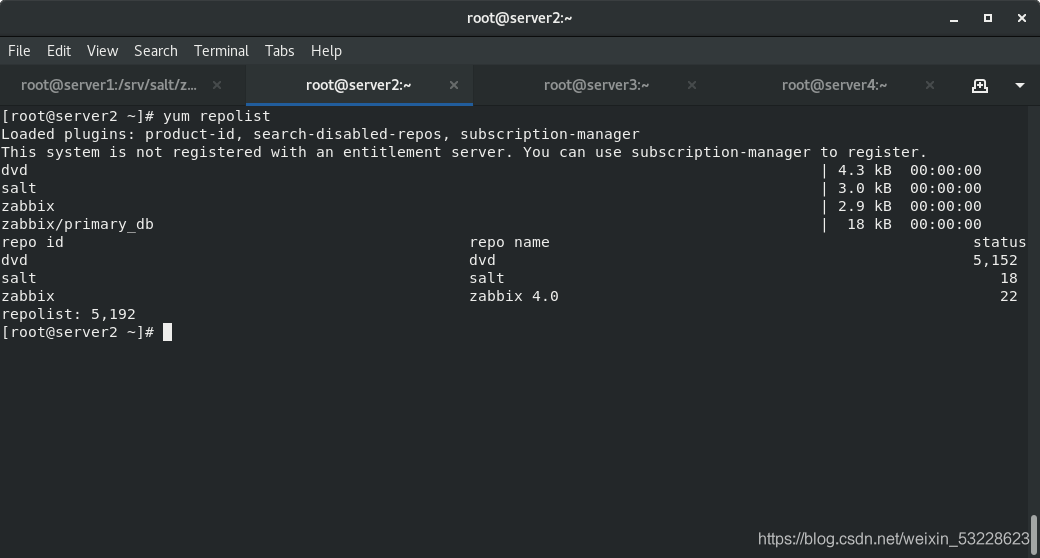Open the View menu
1040x558 pixels.
coord(102,51)
